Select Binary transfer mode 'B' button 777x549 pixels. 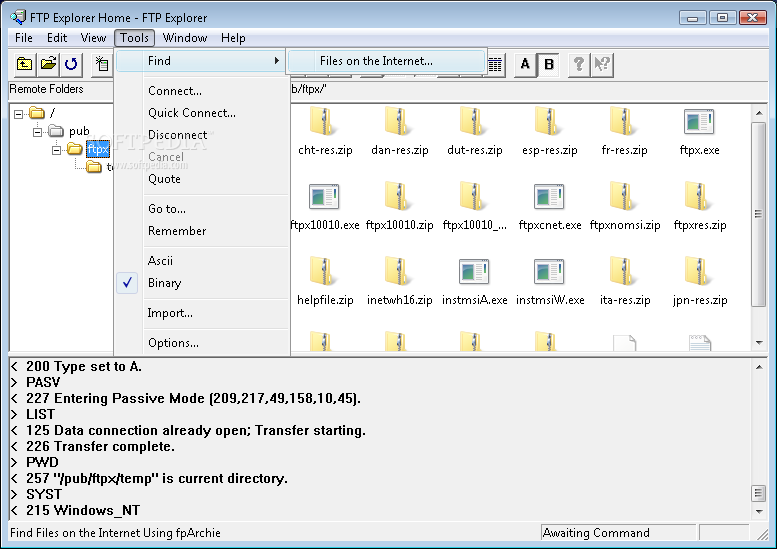click(x=549, y=64)
